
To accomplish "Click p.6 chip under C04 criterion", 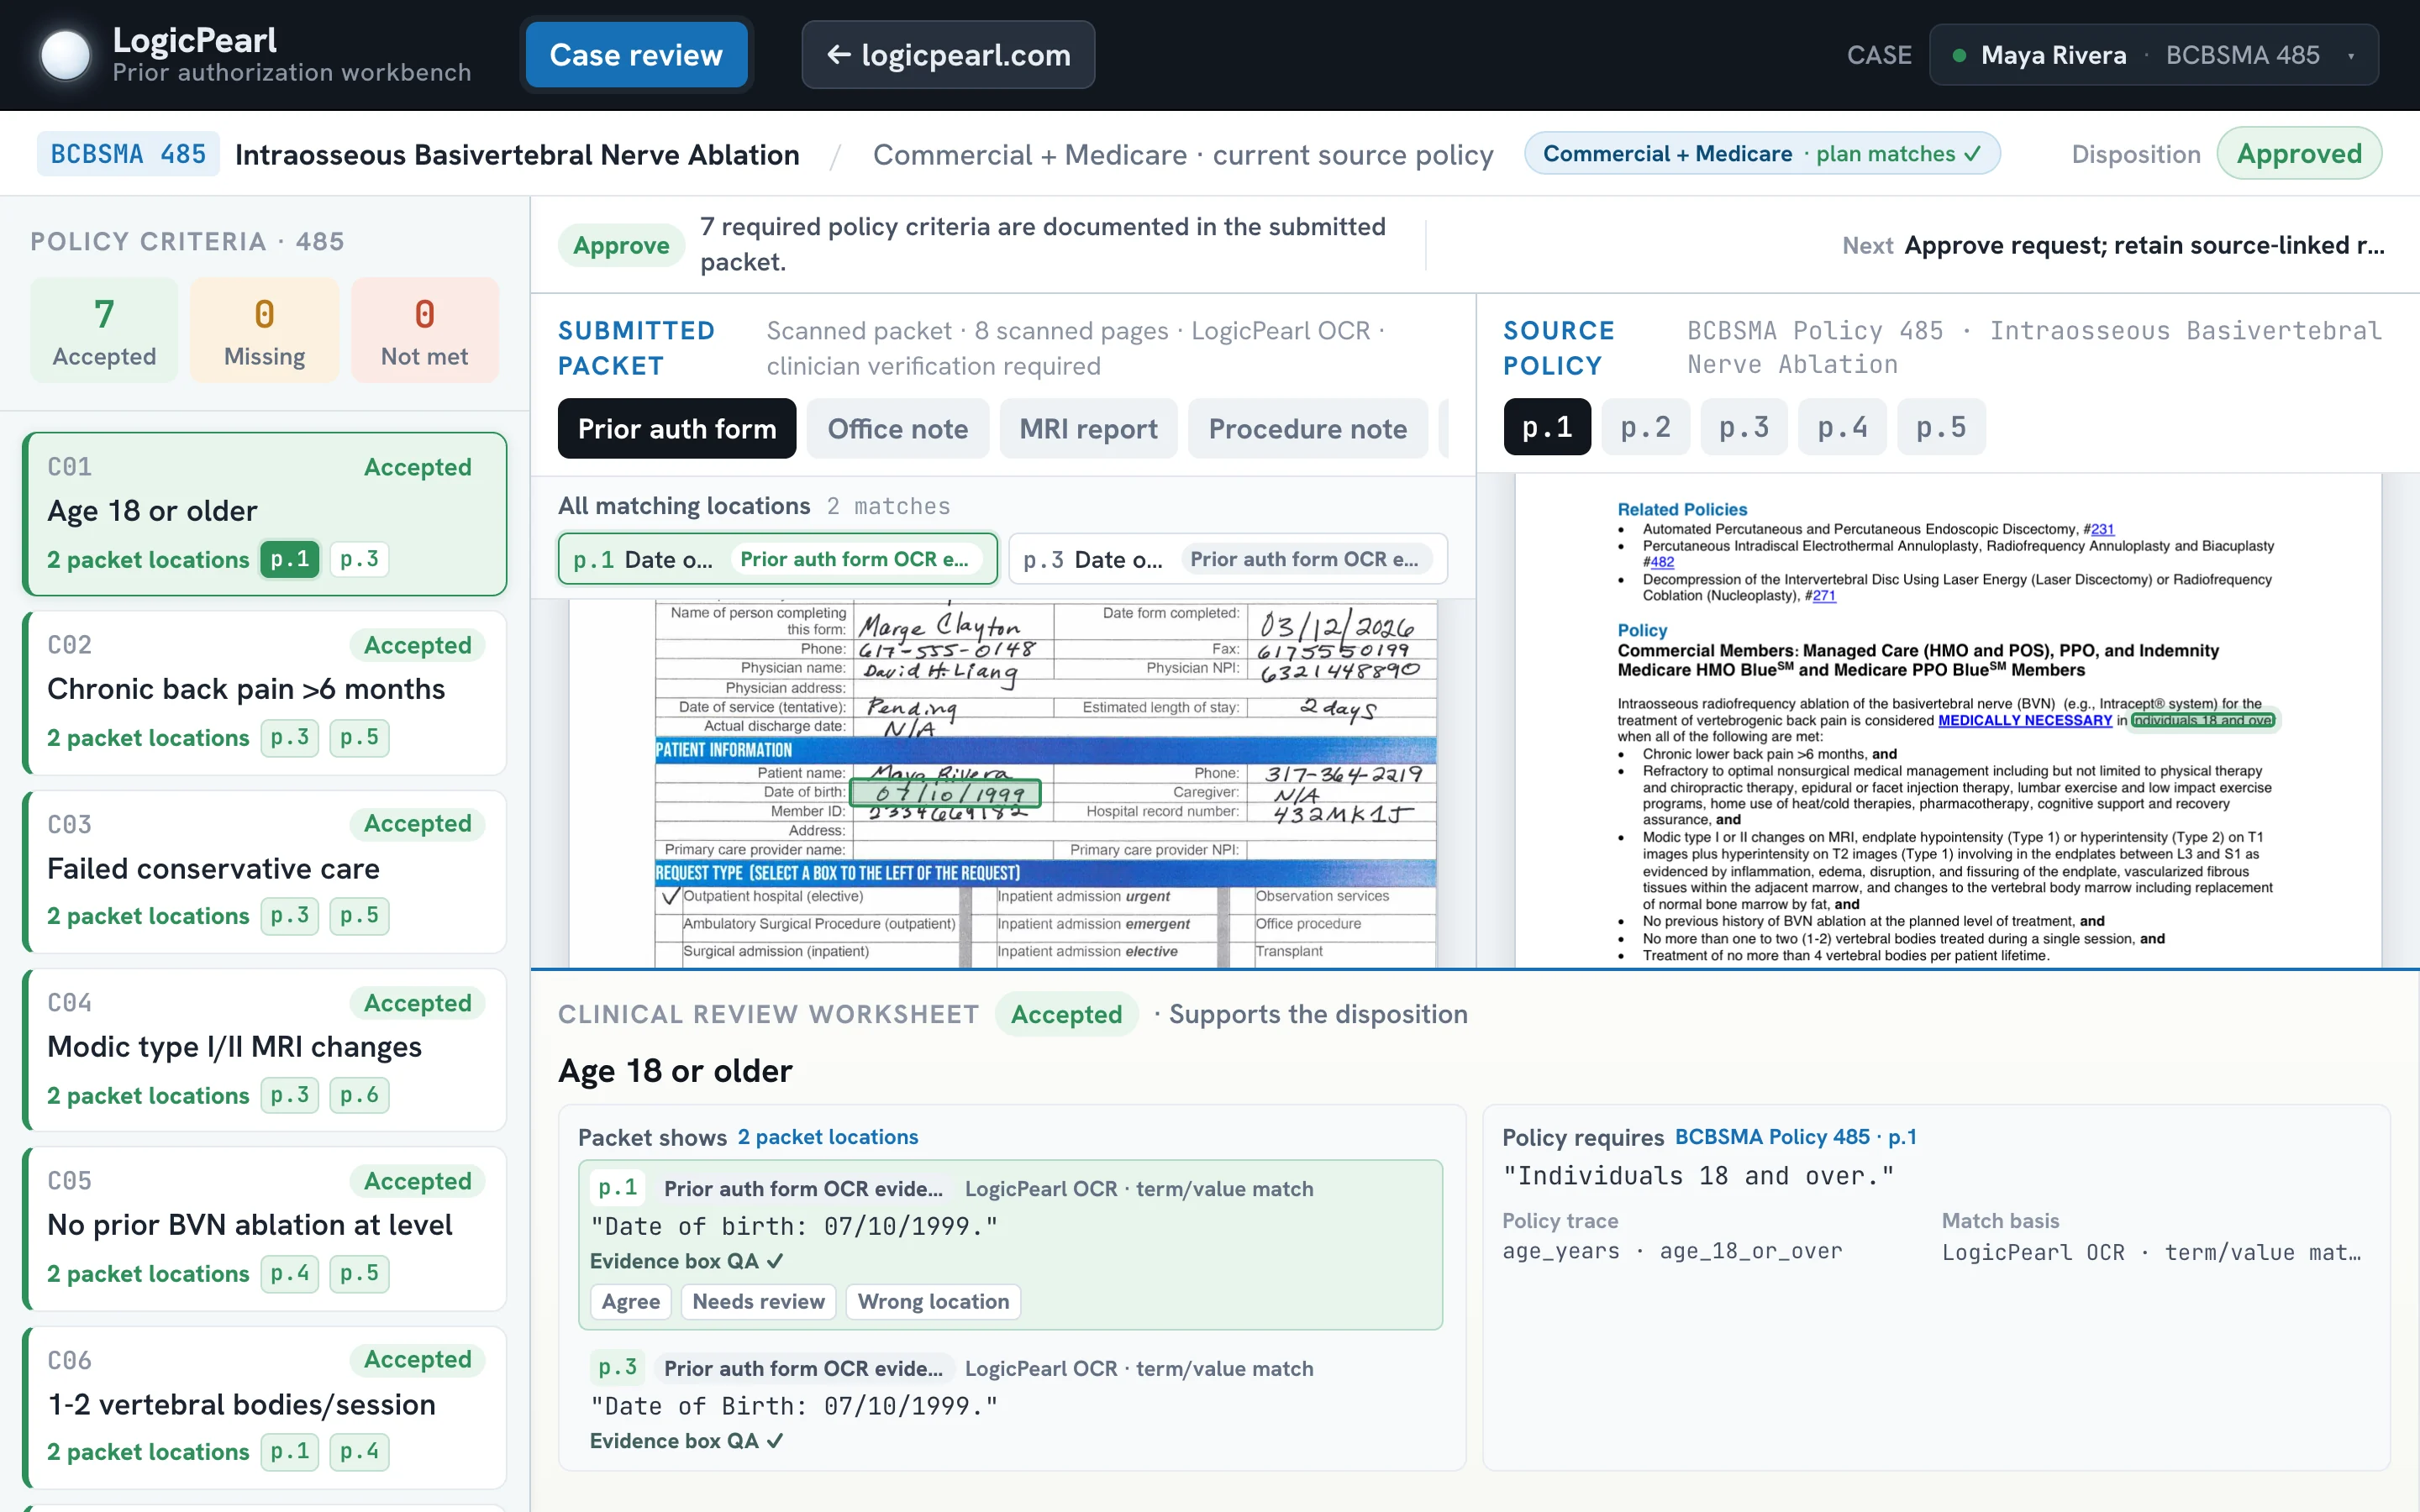I will [359, 1095].
